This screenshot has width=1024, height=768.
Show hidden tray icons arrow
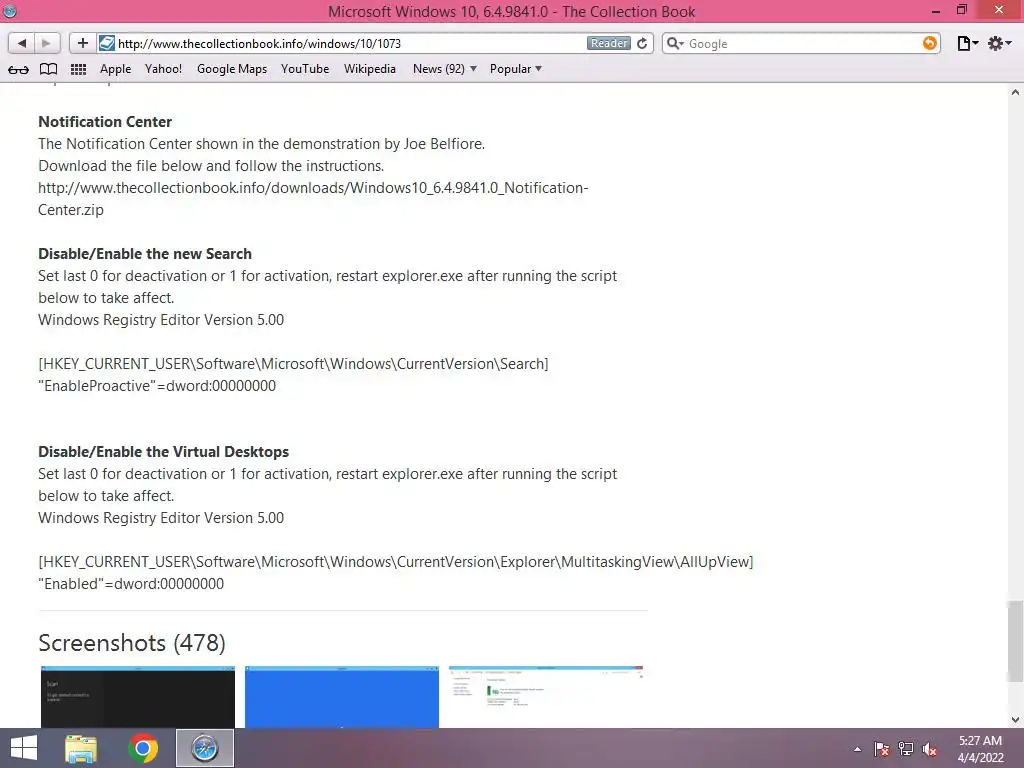[857, 750]
